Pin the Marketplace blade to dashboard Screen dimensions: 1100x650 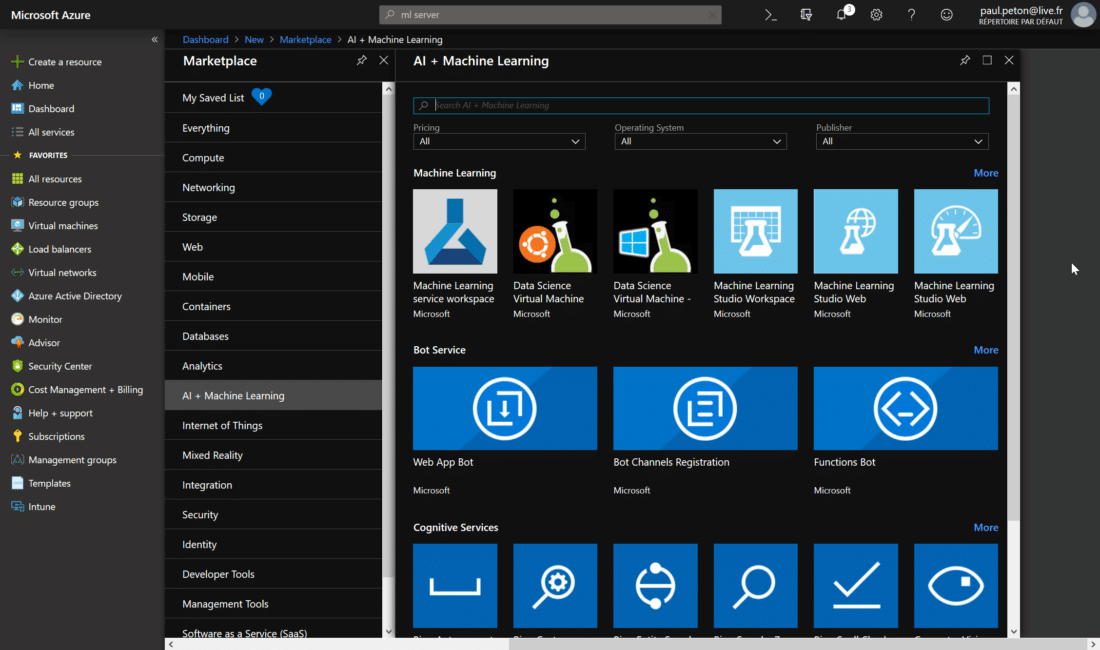coord(361,60)
